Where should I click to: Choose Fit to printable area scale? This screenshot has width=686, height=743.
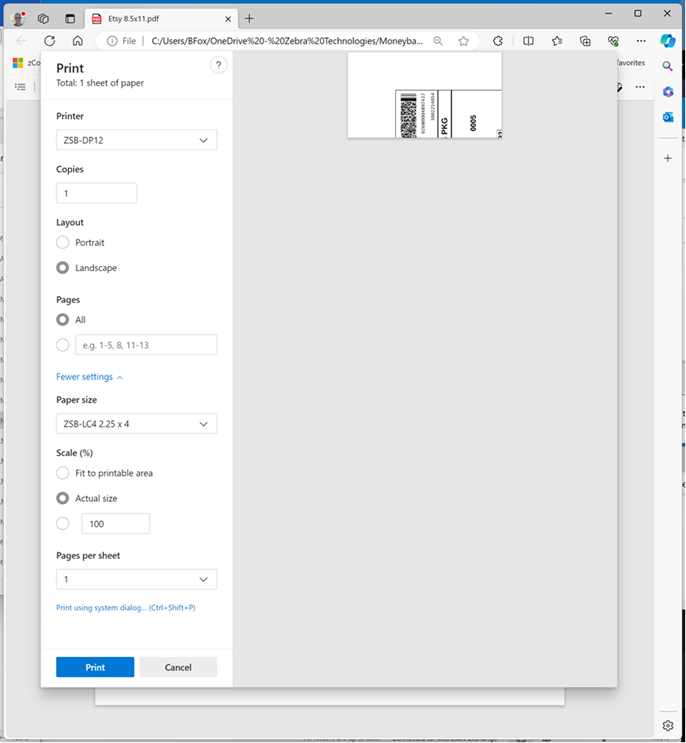(x=63, y=473)
